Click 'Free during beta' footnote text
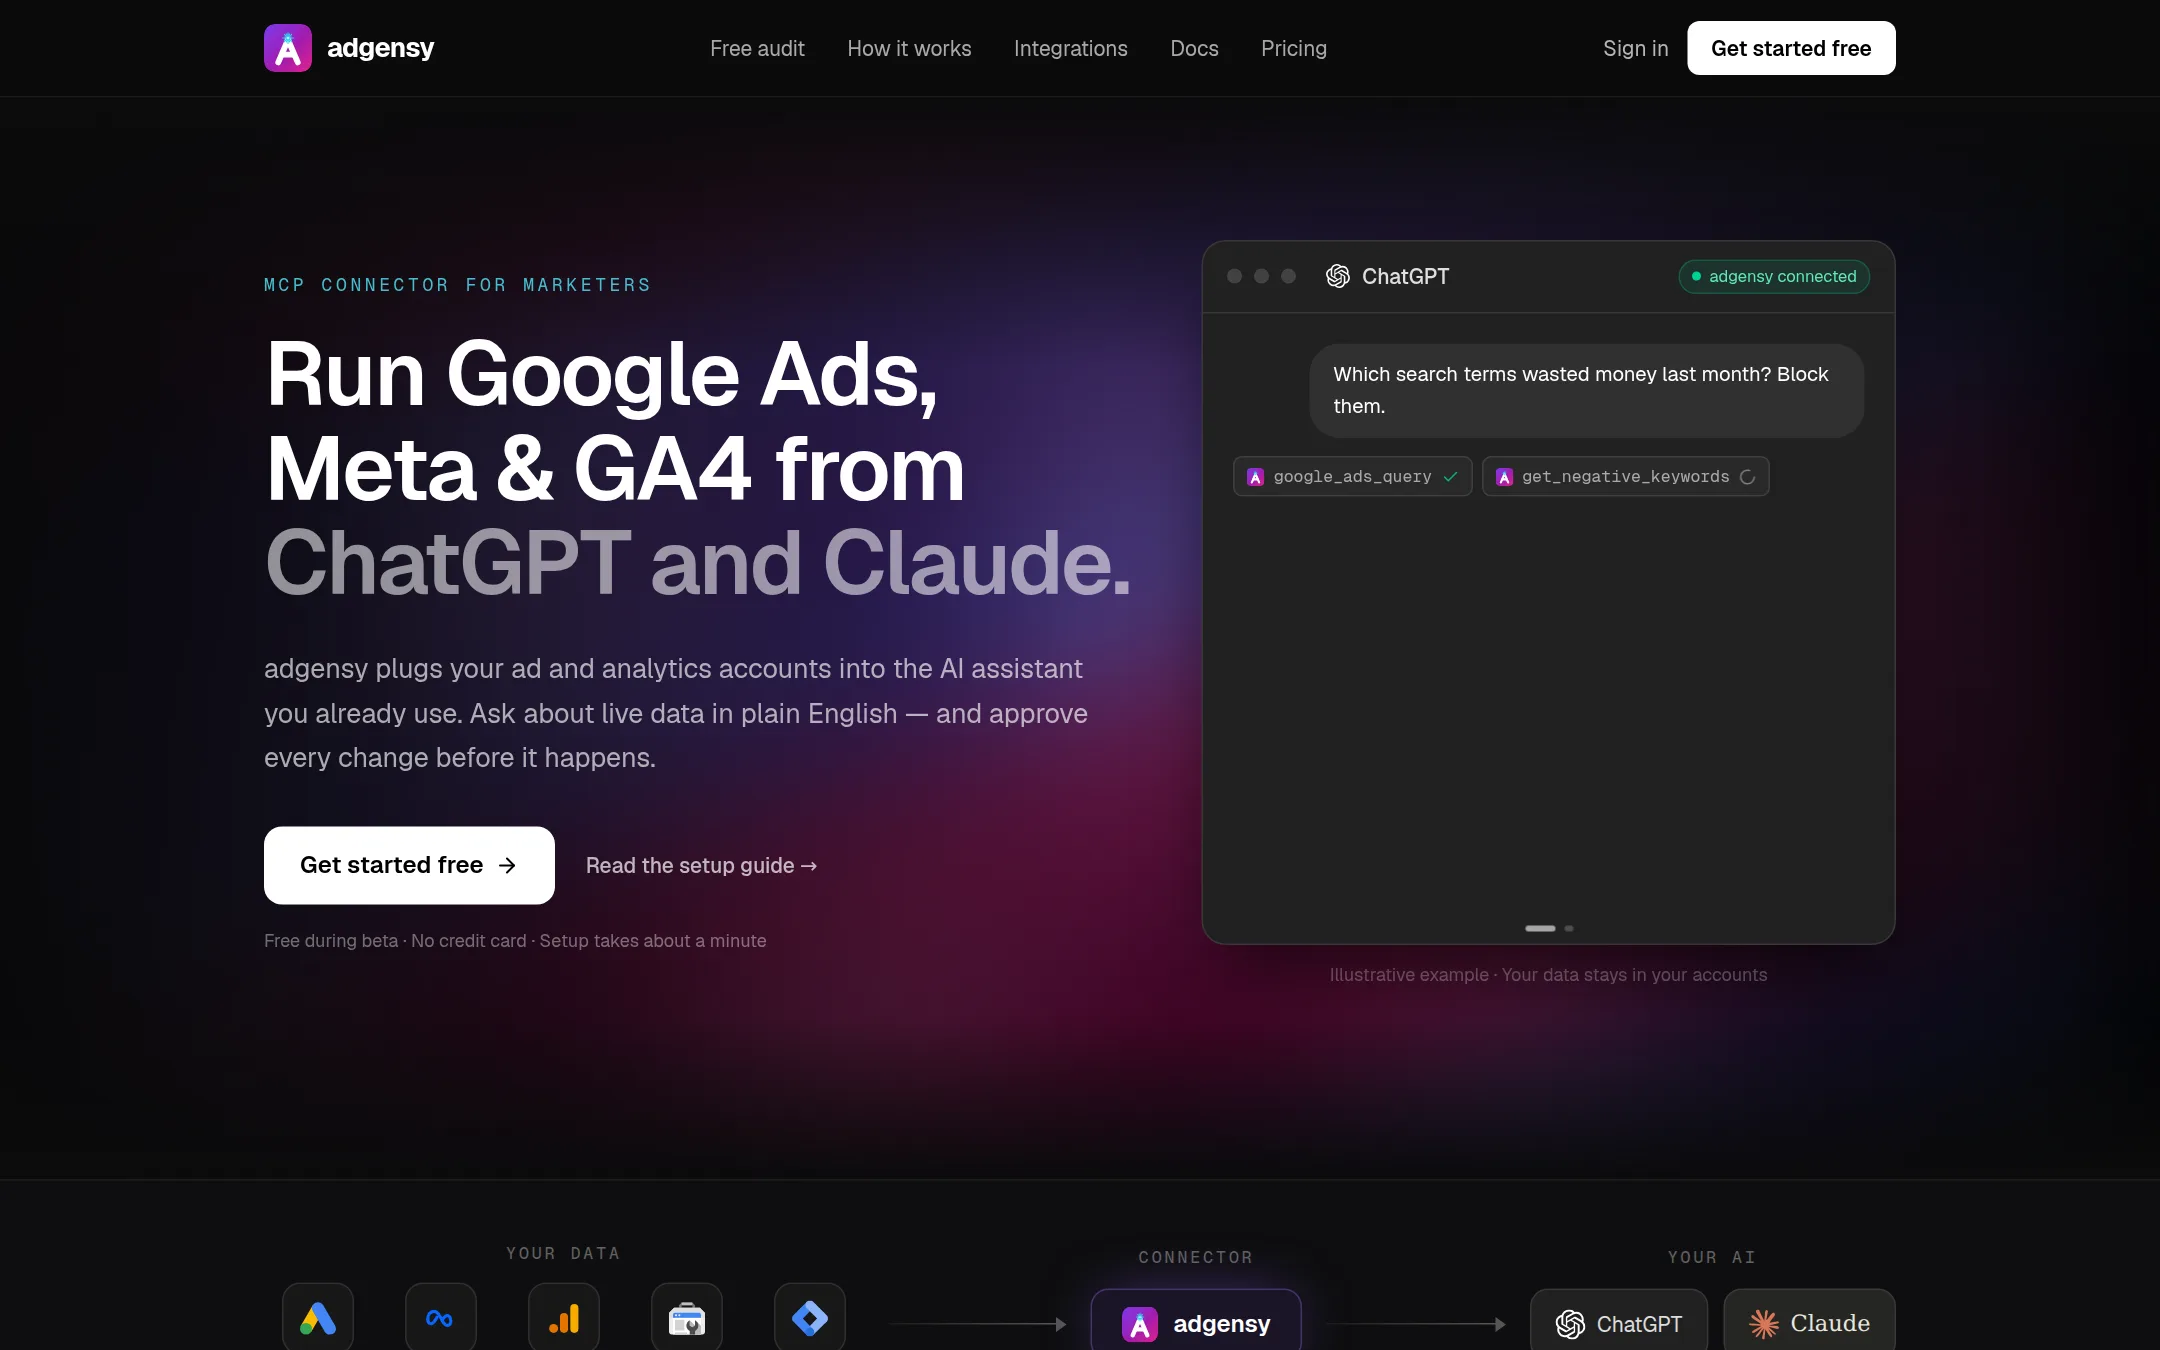Screen dimensions: 2160x1350 (x=331, y=941)
